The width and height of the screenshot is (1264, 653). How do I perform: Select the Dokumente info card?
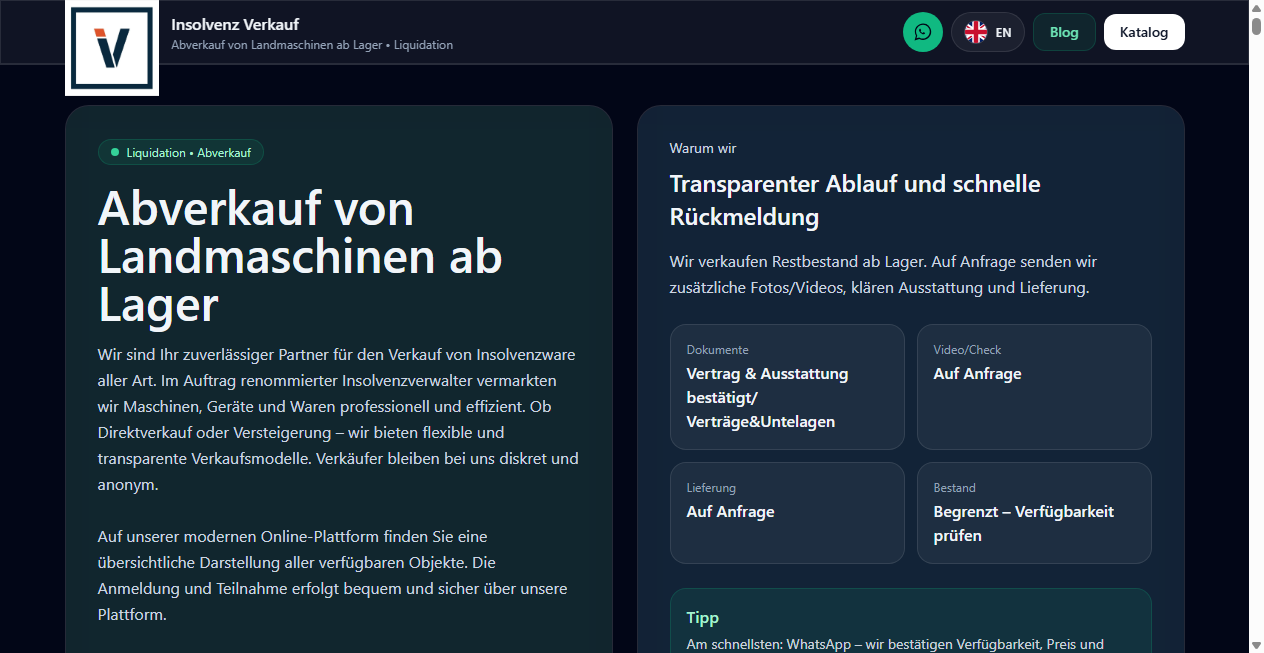(787, 386)
